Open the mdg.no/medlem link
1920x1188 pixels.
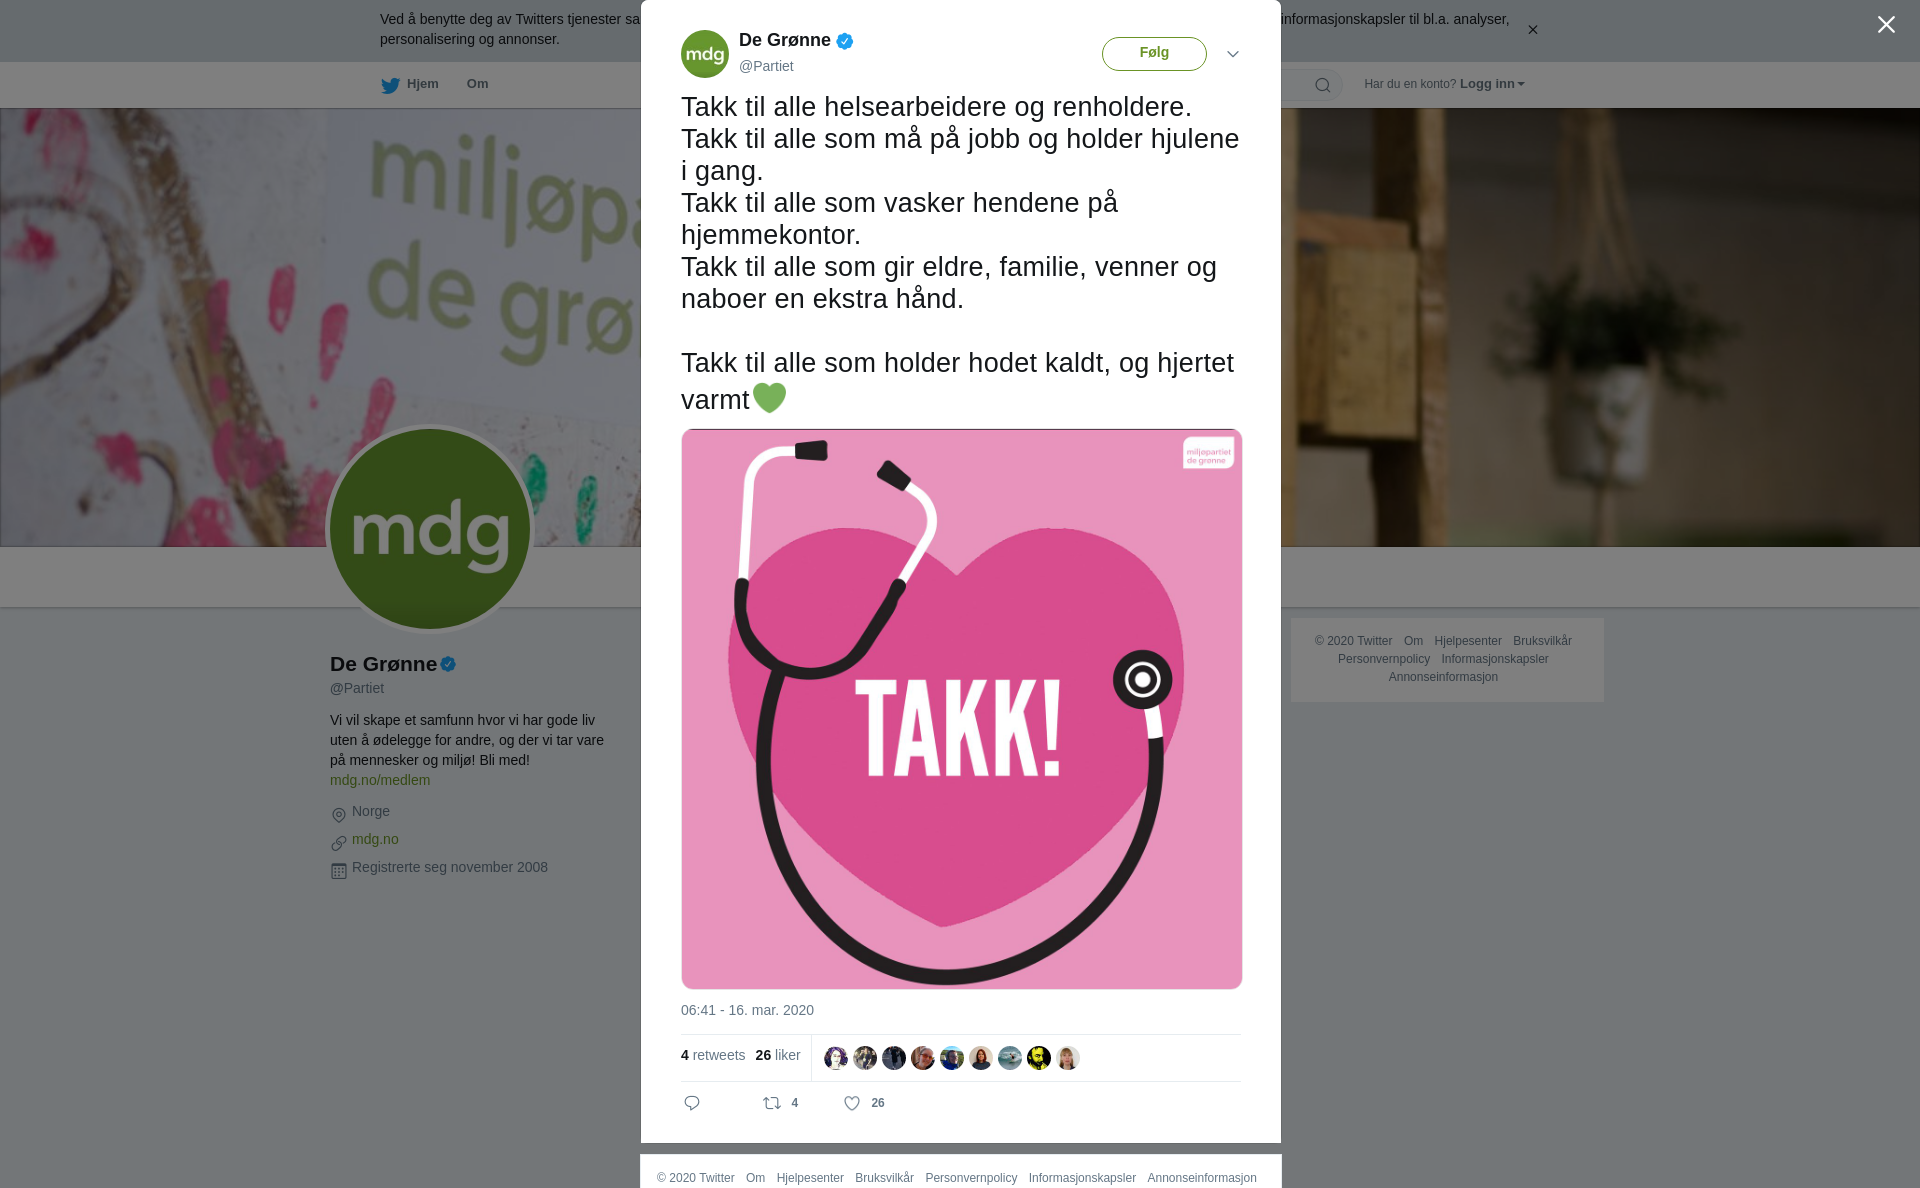pyautogui.click(x=380, y=780)
